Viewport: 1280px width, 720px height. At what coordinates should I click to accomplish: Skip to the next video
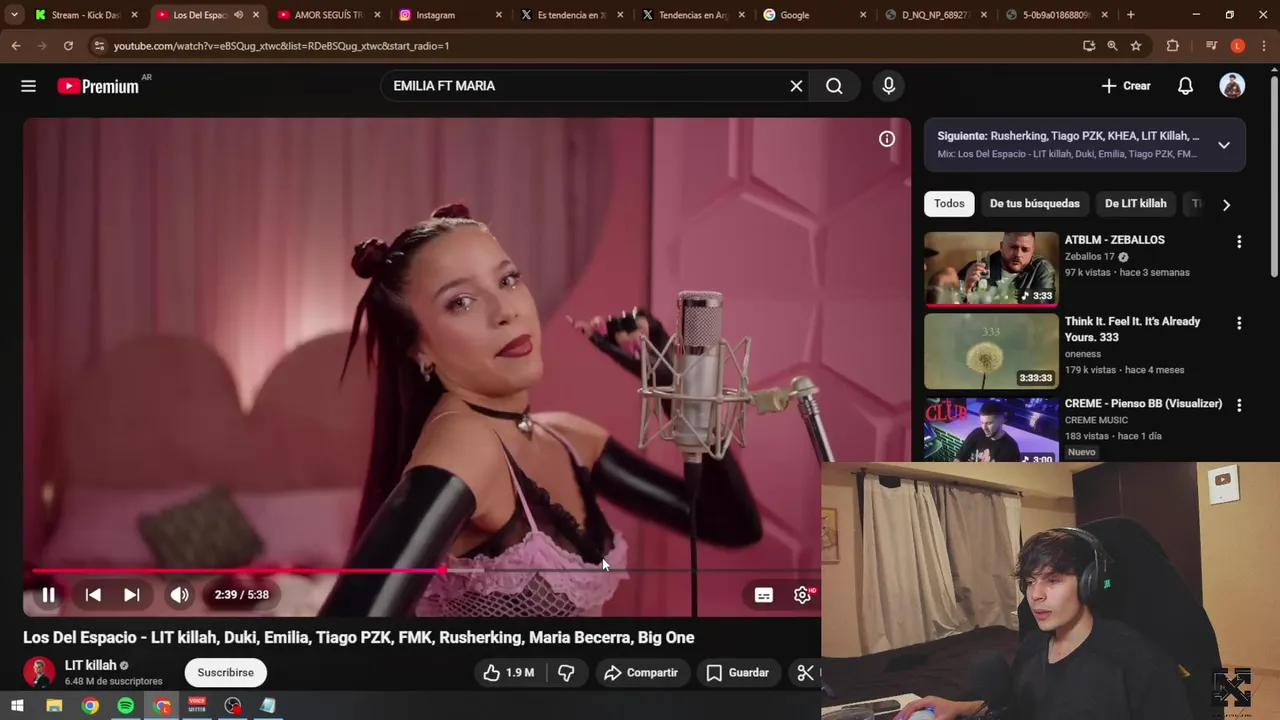point(131,595)
